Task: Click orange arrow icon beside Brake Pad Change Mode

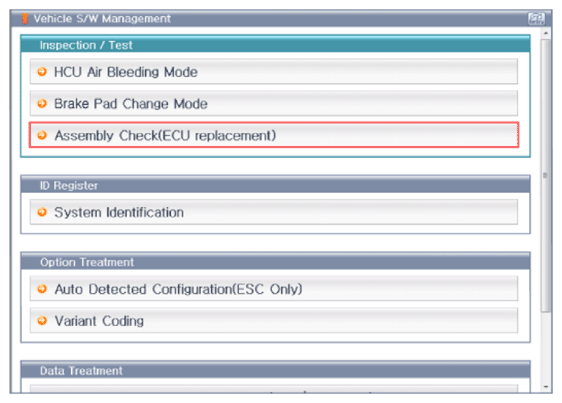Action: [x=42, y=104]
